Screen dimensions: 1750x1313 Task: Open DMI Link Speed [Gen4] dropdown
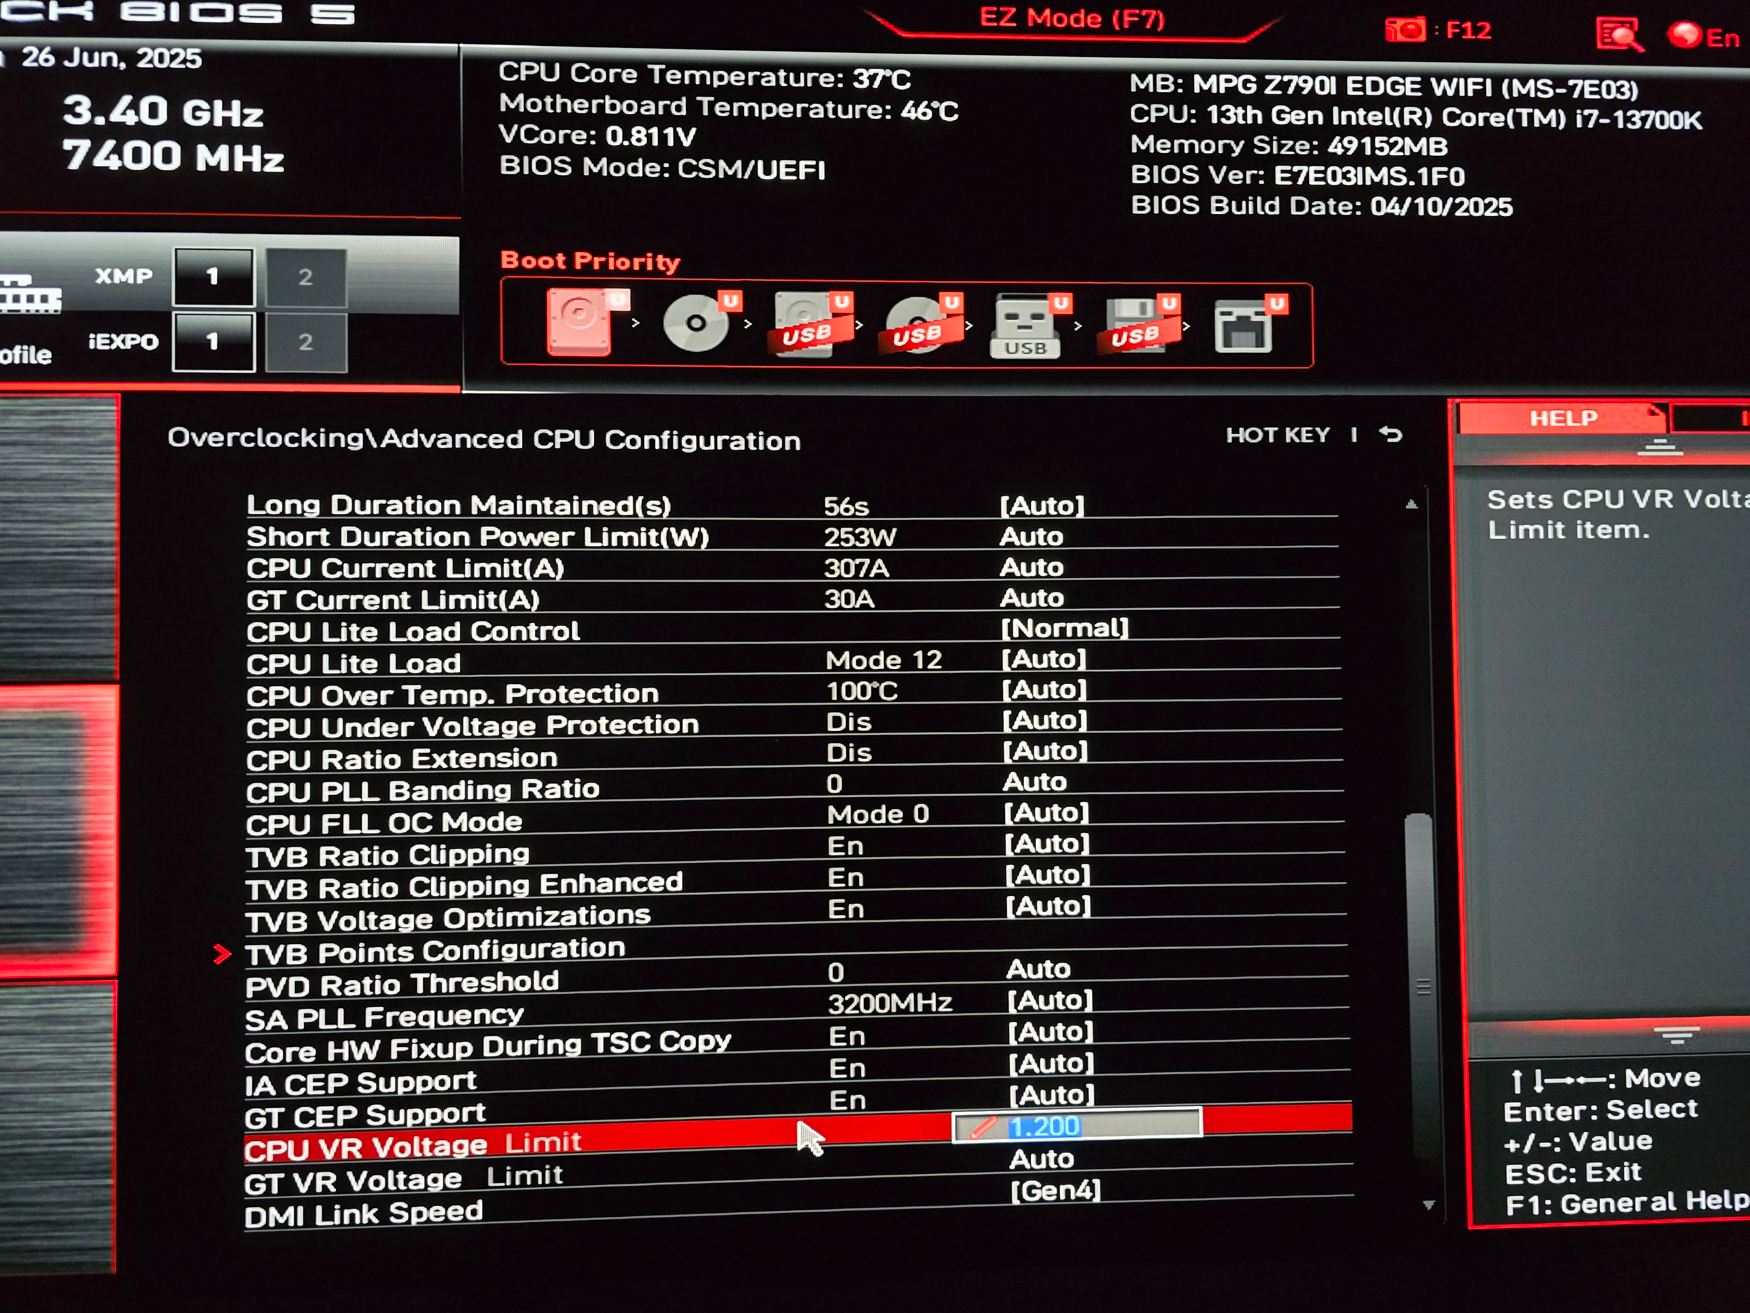pyautogui.click(x=1056, y=1191)
